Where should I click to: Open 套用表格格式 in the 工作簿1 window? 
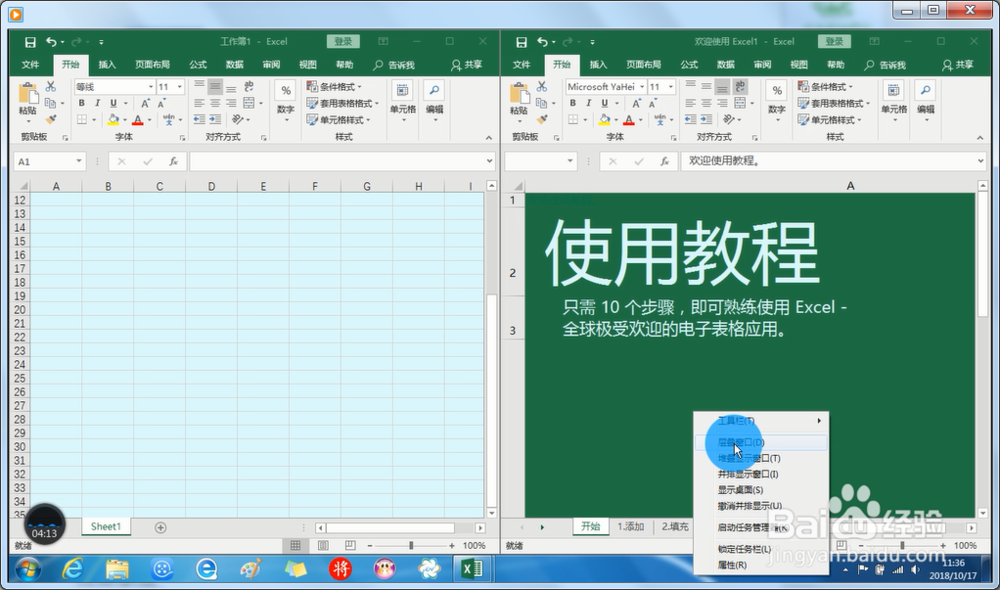tap(342, 103)
